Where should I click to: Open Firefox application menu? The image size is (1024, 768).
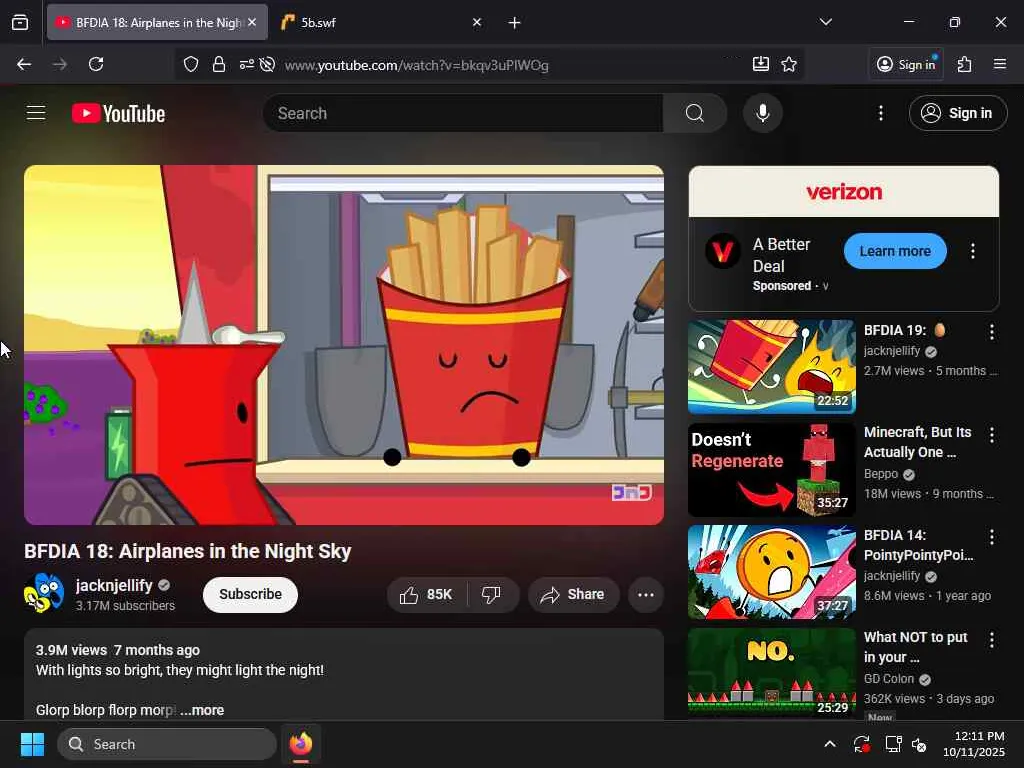tap(999, 64)
